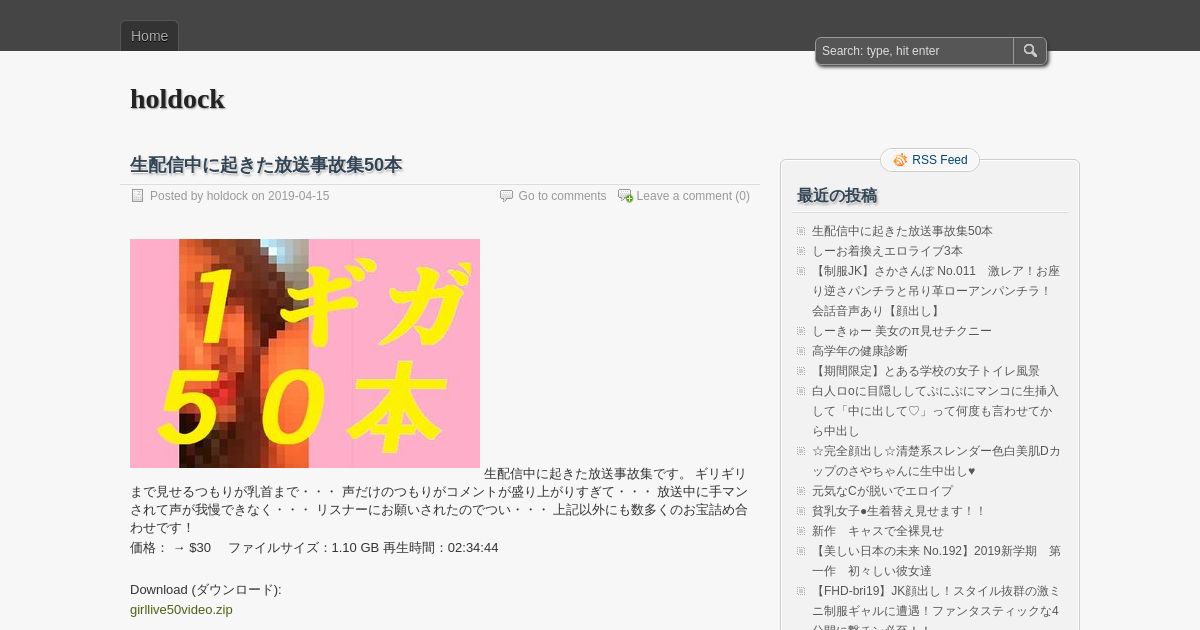Open the Home menu tab
Viewport: 1200px width, 630px height.
[x=149, y=36]
